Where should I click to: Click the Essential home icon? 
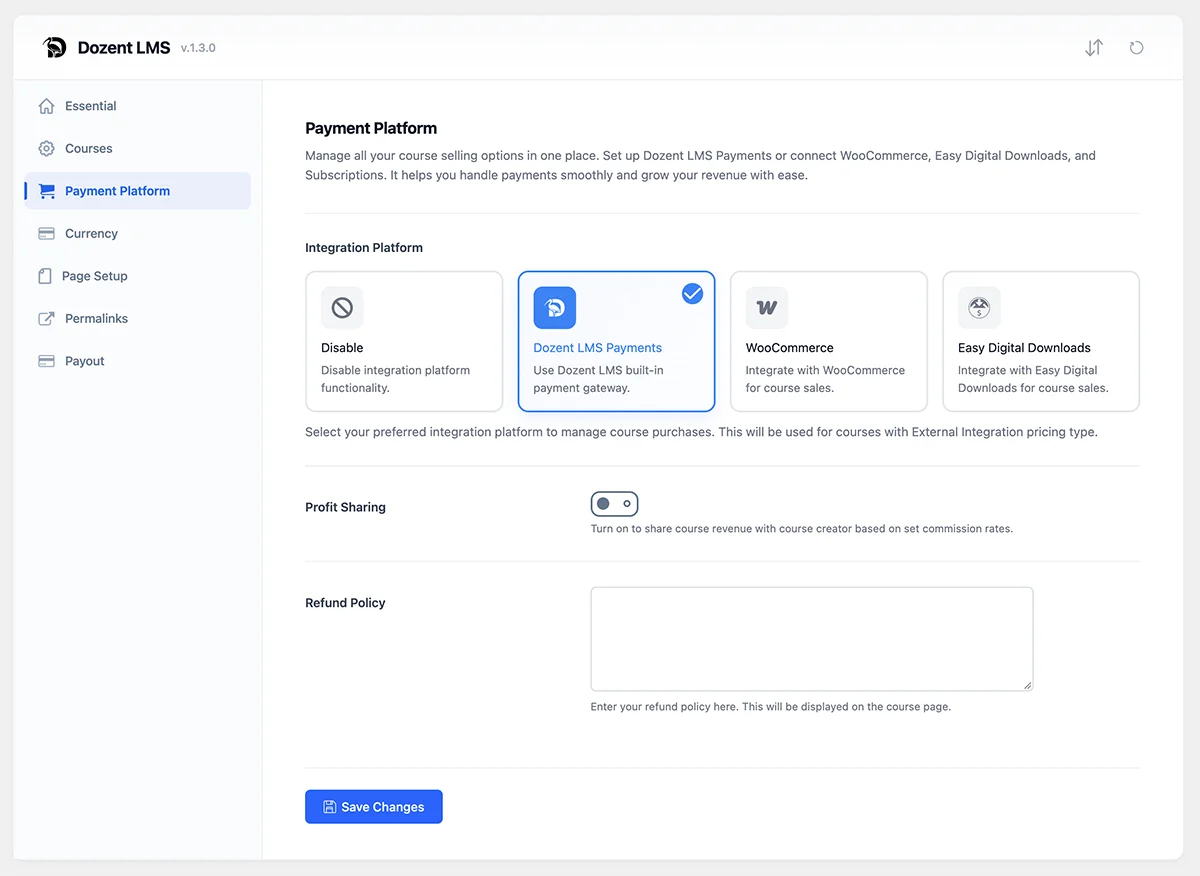46,106
